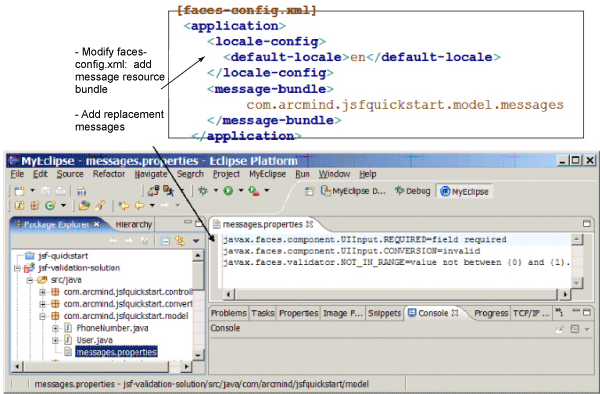The width and height of the screenshot is (600, 394).
Task: Click the green Run play icon
Action: pos(228,190)
